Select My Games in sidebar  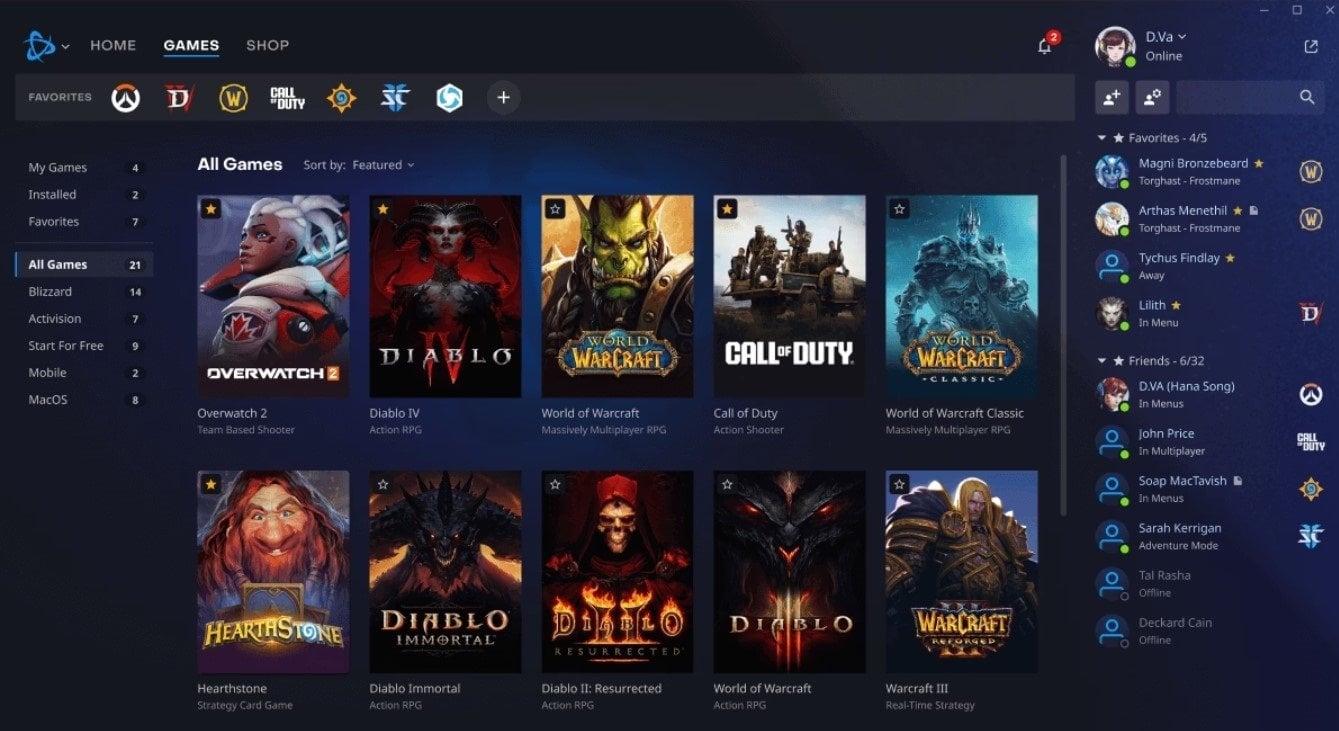(x=84, y=168)
